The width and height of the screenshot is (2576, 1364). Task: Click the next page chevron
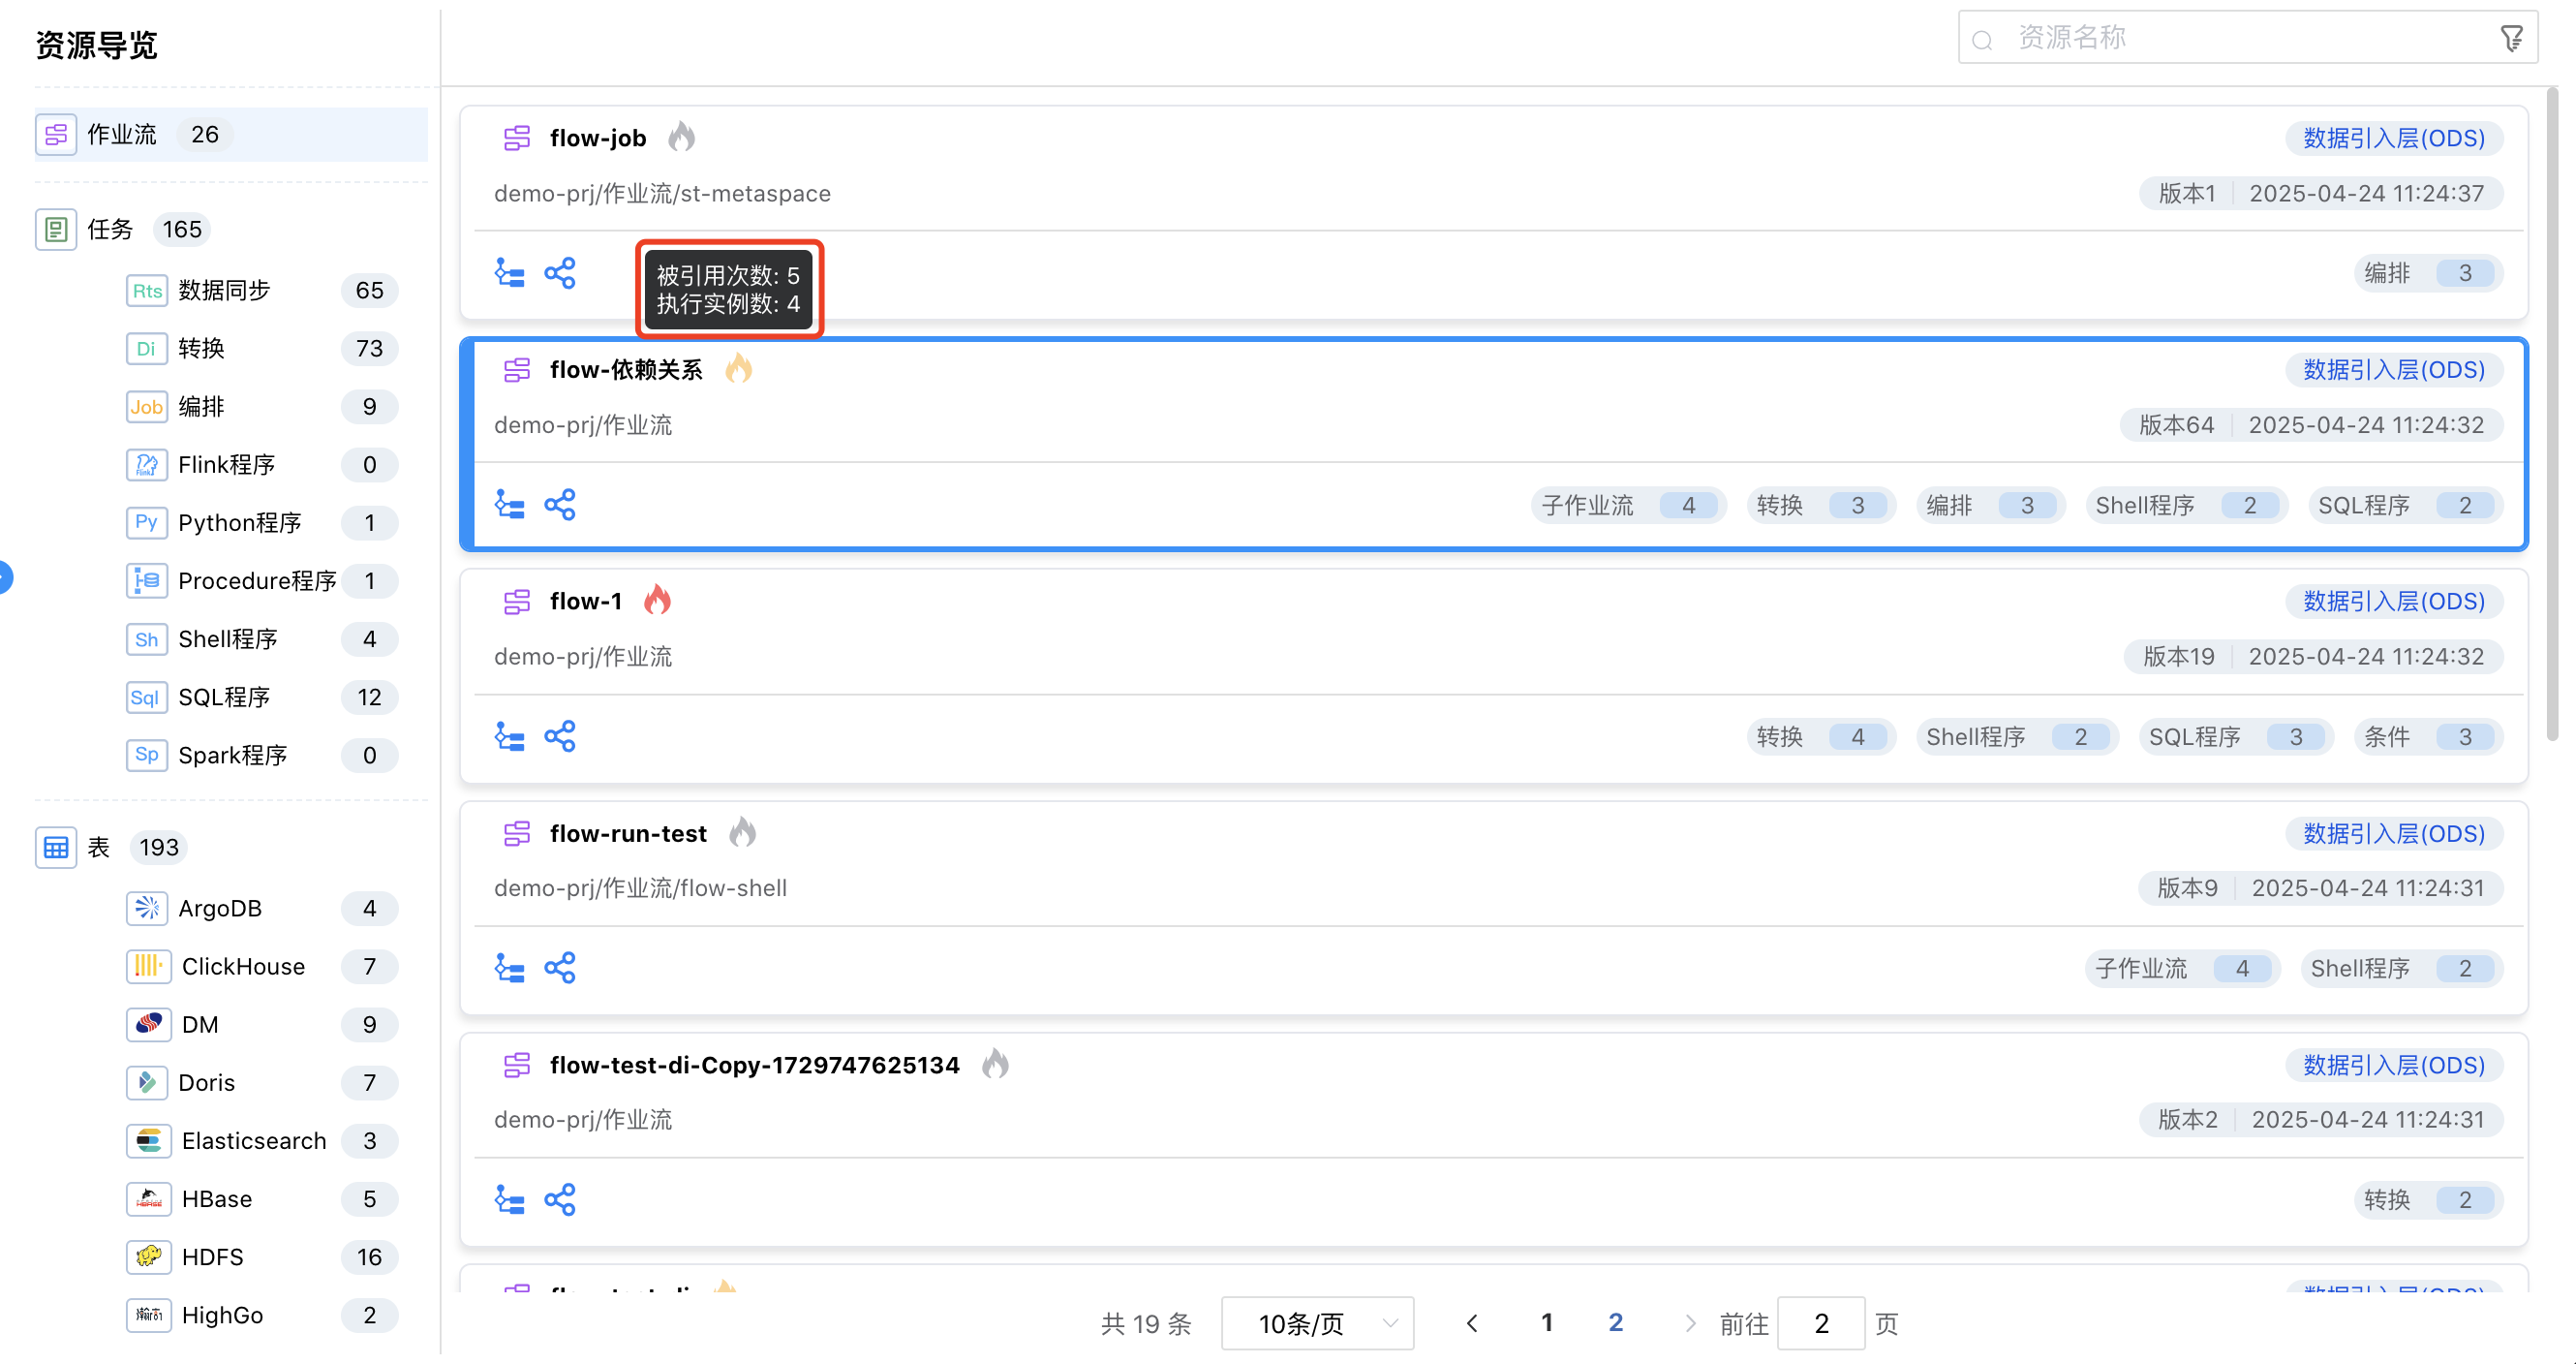pos(1690,1322)
